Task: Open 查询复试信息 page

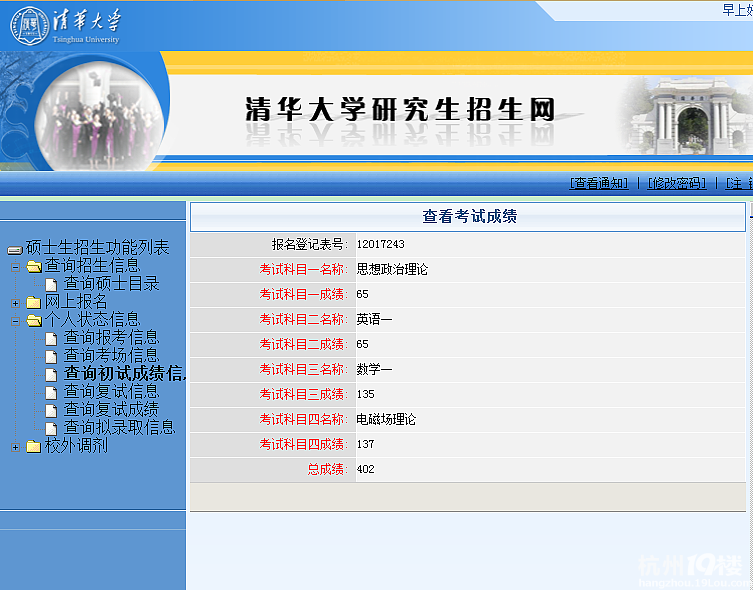Action: coord(111,391)
